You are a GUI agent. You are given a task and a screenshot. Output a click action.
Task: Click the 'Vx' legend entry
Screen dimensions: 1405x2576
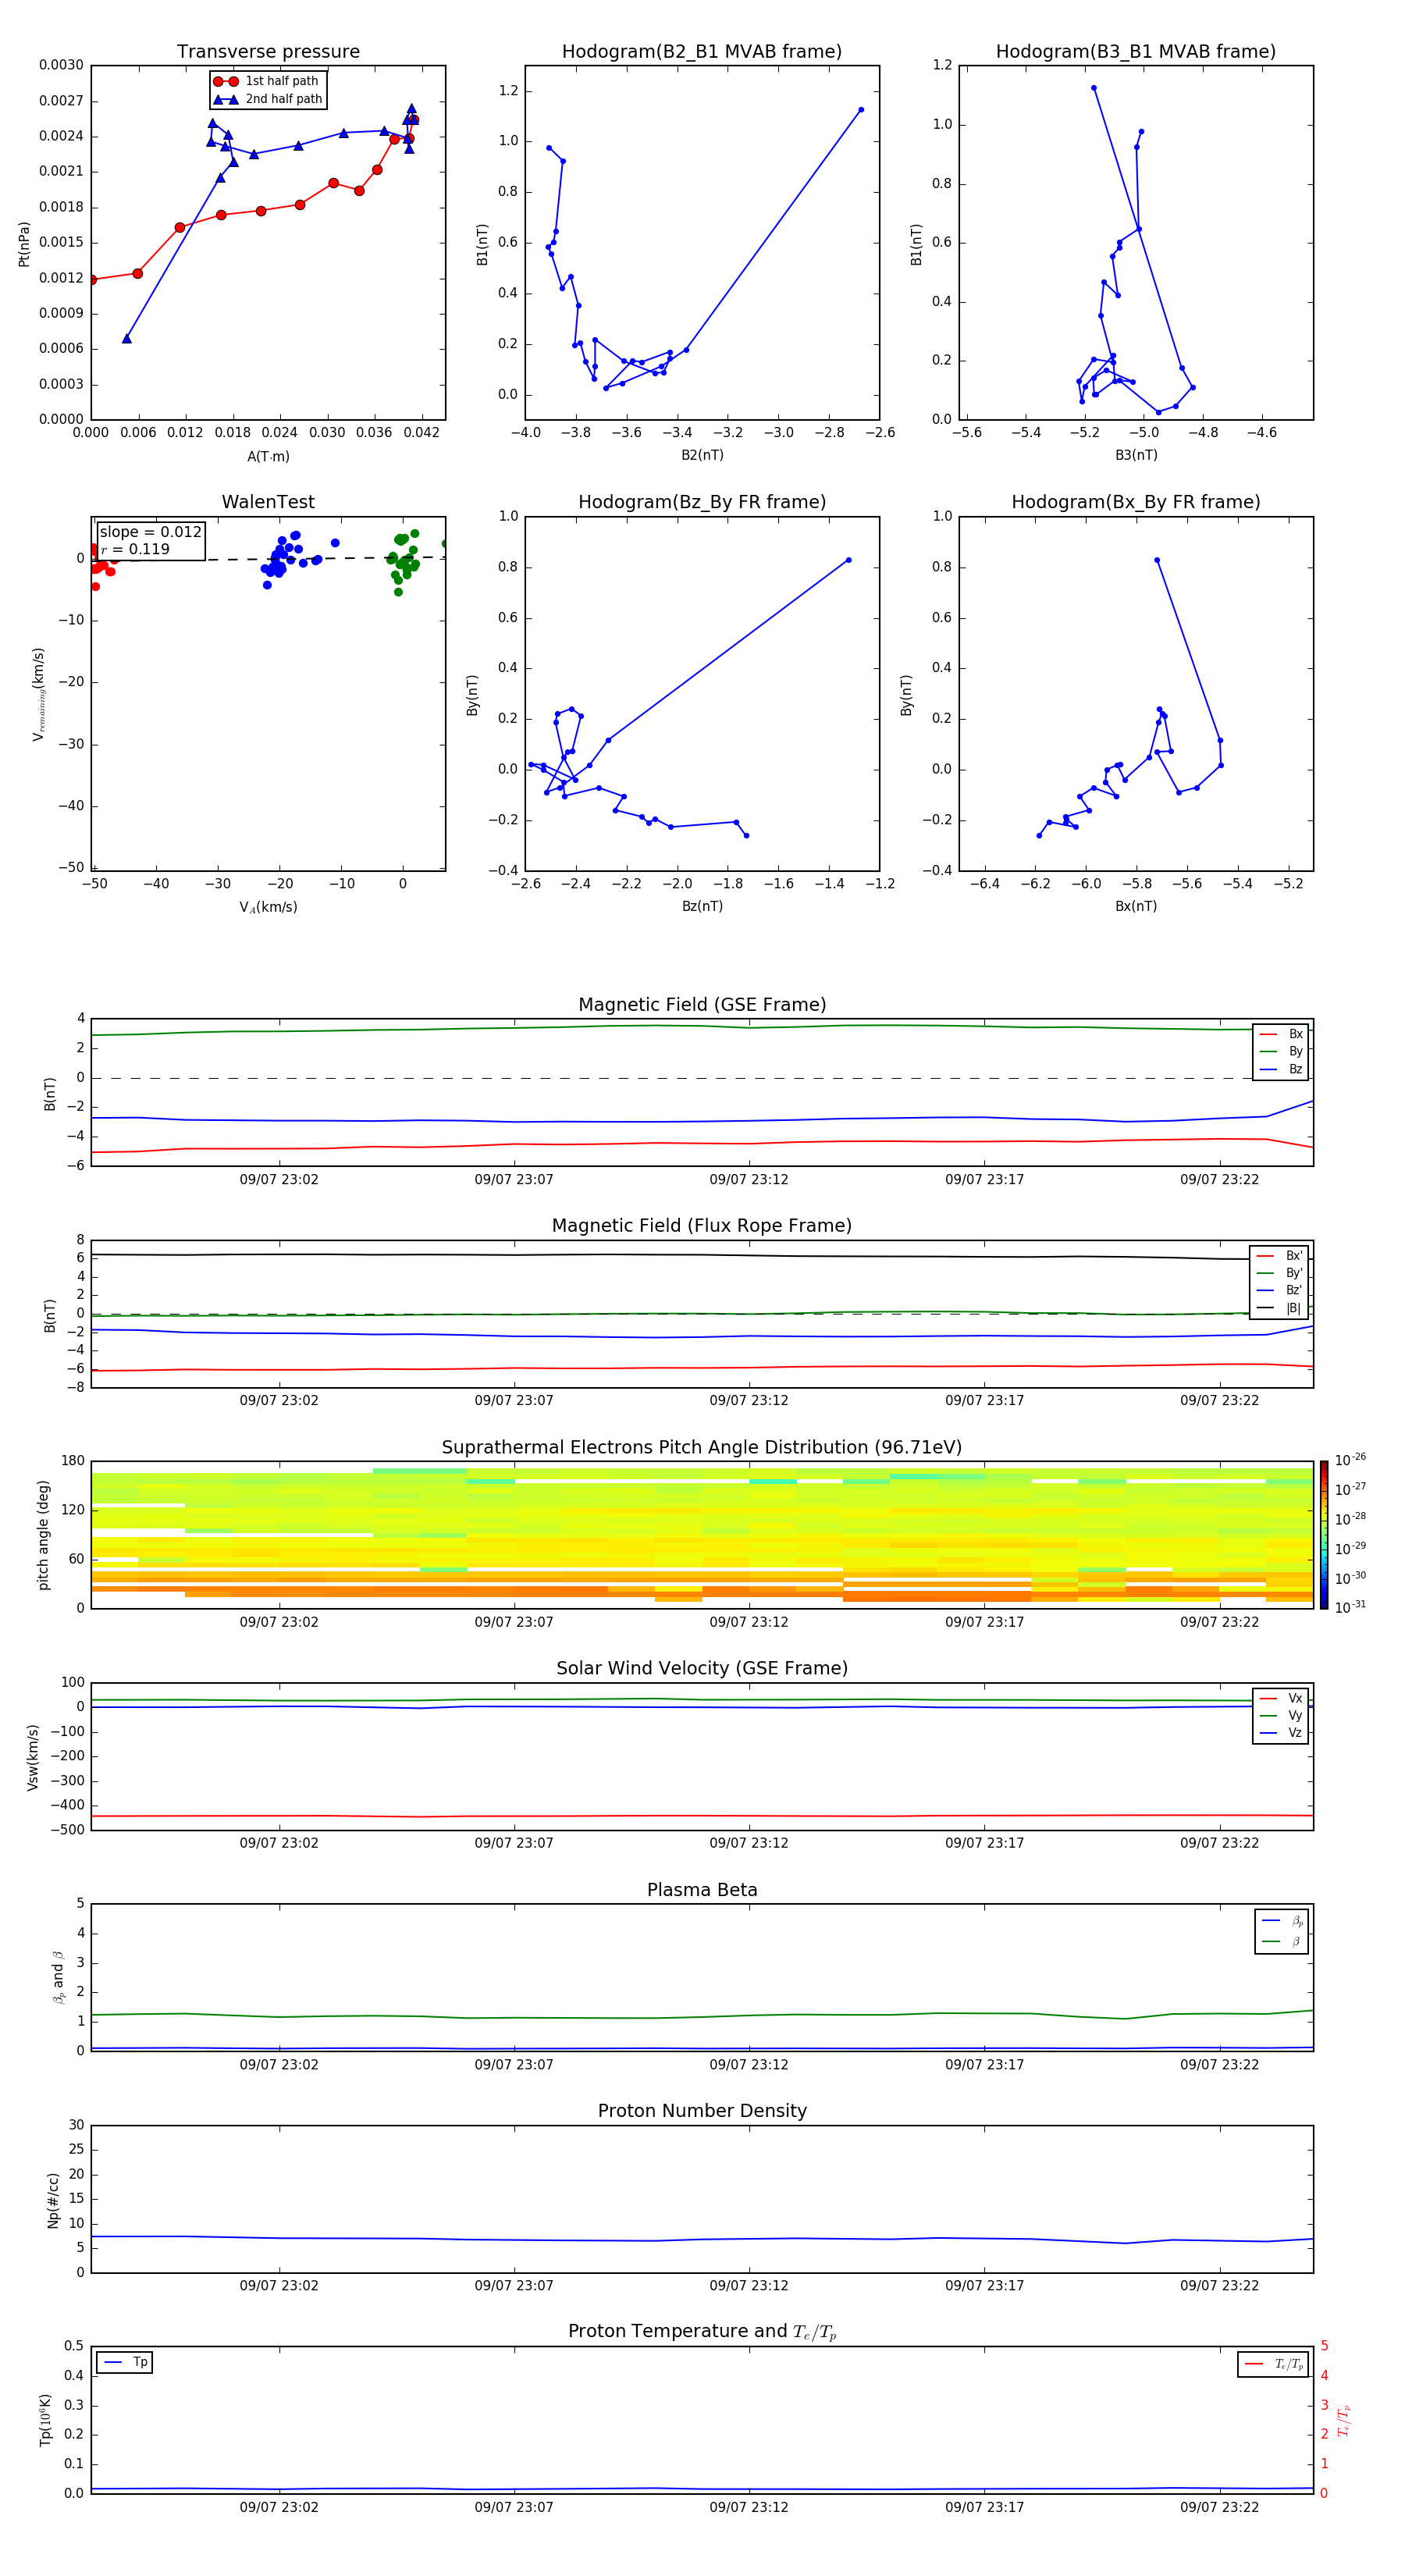click(x=1281, y=1698)
